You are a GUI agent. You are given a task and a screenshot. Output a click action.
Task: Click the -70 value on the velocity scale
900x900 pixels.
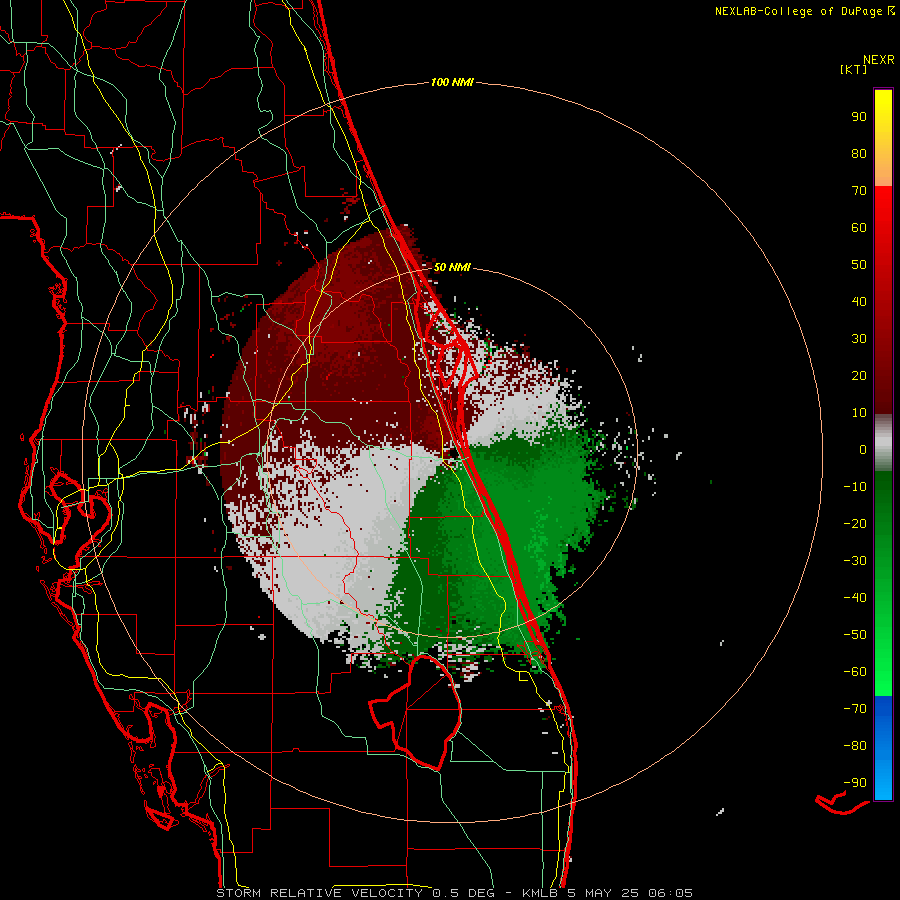(855, 709)
